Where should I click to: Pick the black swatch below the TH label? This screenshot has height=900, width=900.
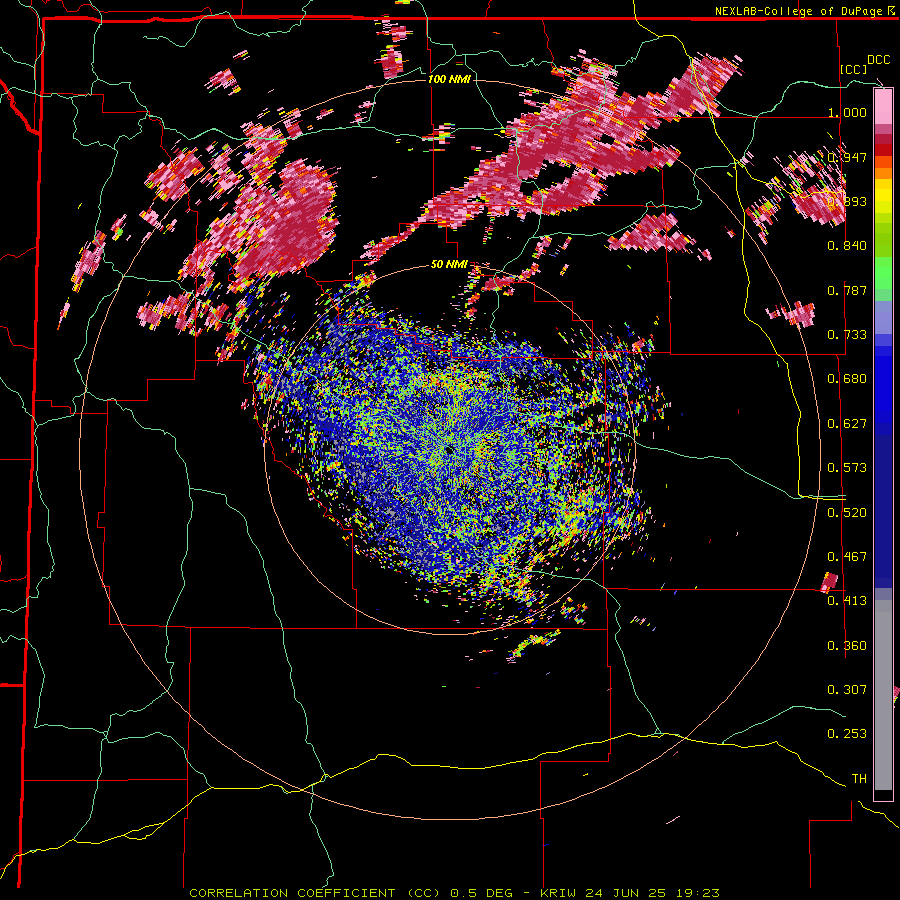tap(883, 796)
